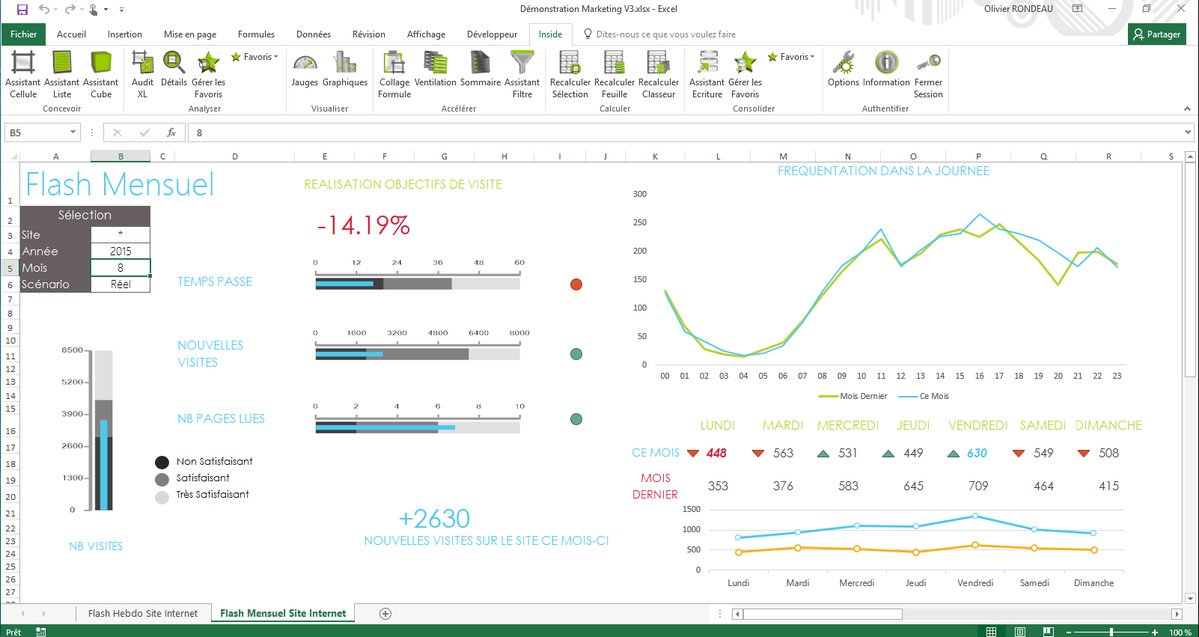Click the Insert Function fx button
This screenshot has width=1199, height=637.
tap(171, 132)
